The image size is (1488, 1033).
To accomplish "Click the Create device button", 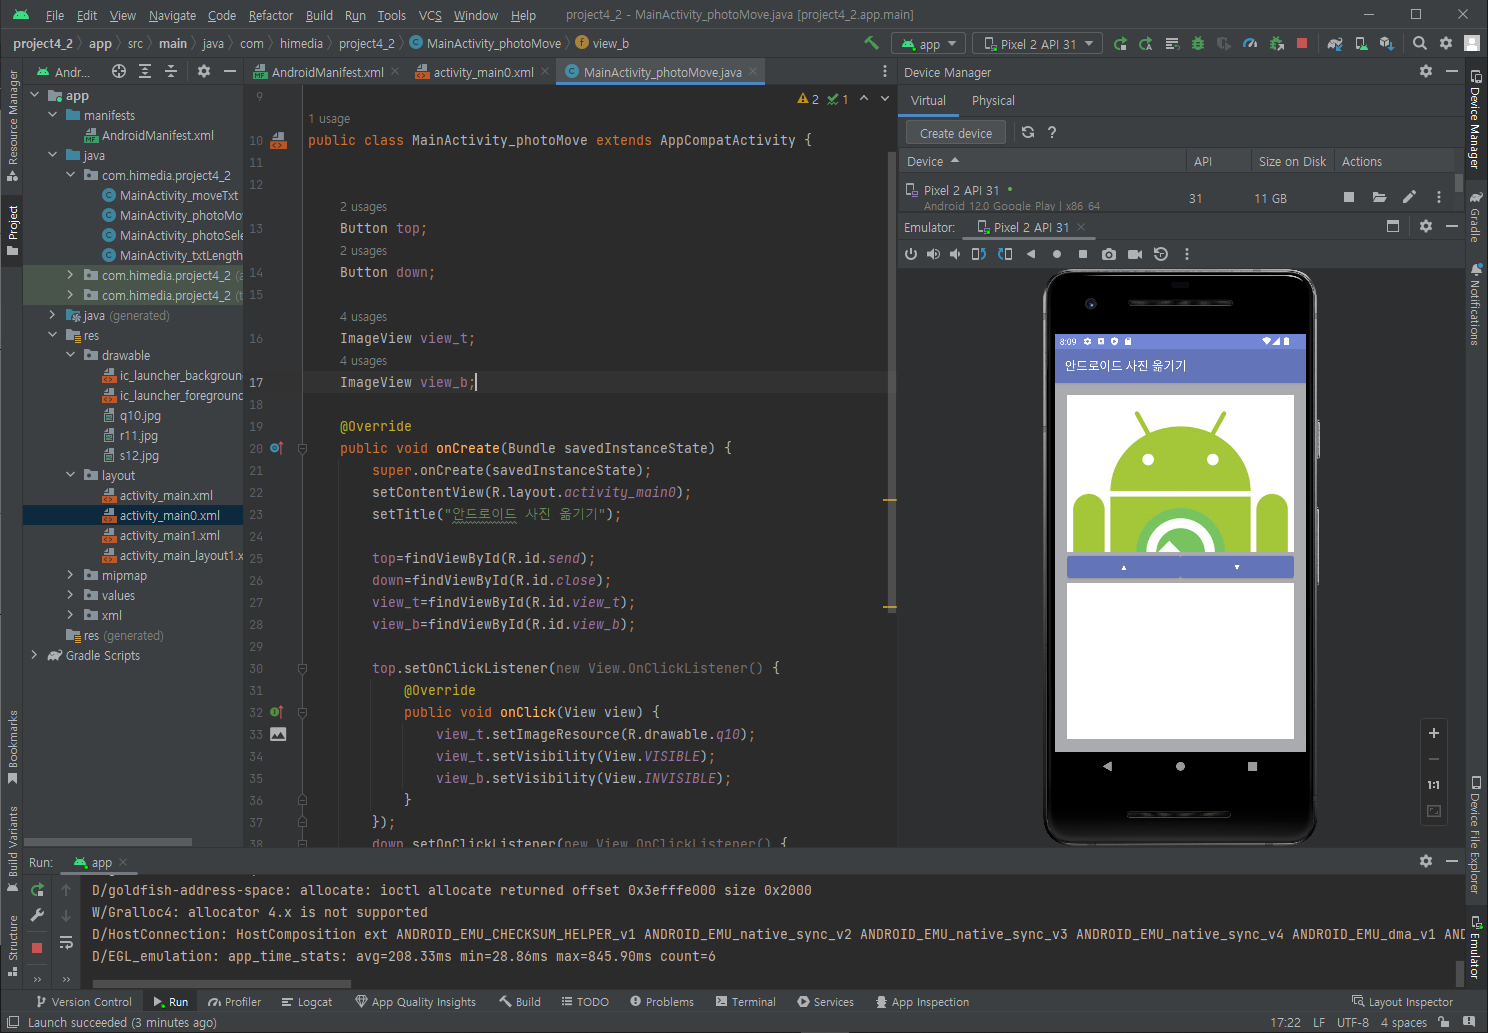I will point(956,133).
